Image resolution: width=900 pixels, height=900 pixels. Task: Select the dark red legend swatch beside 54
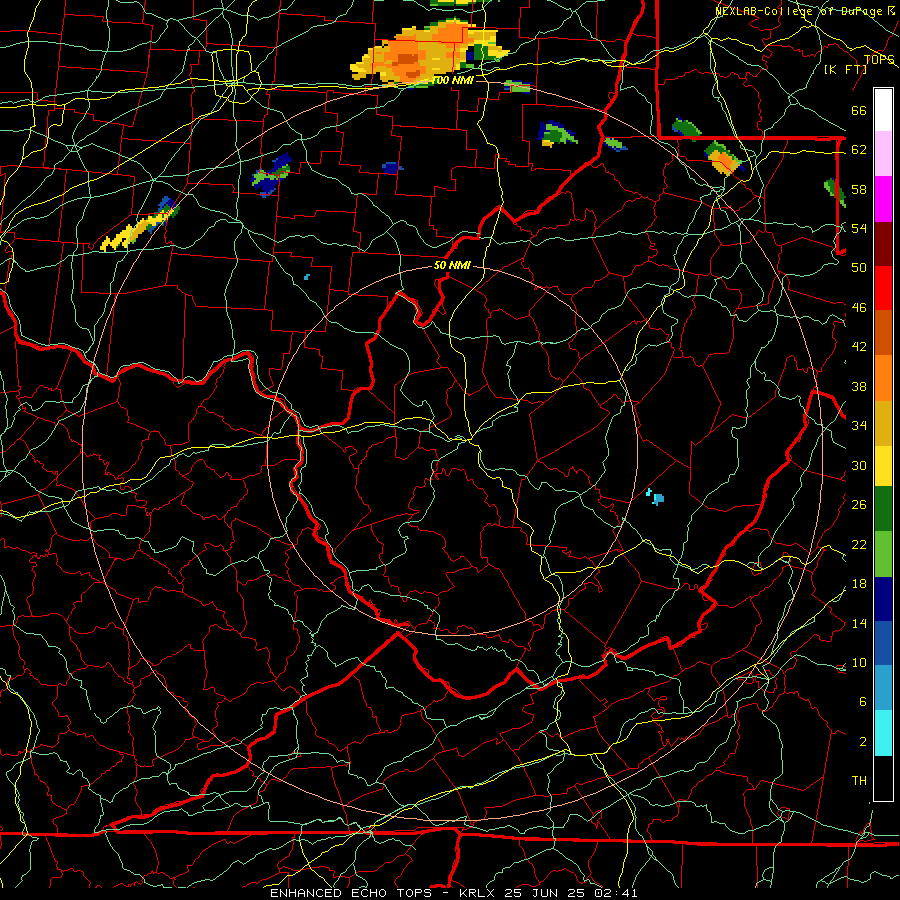(x=883, y=243)
